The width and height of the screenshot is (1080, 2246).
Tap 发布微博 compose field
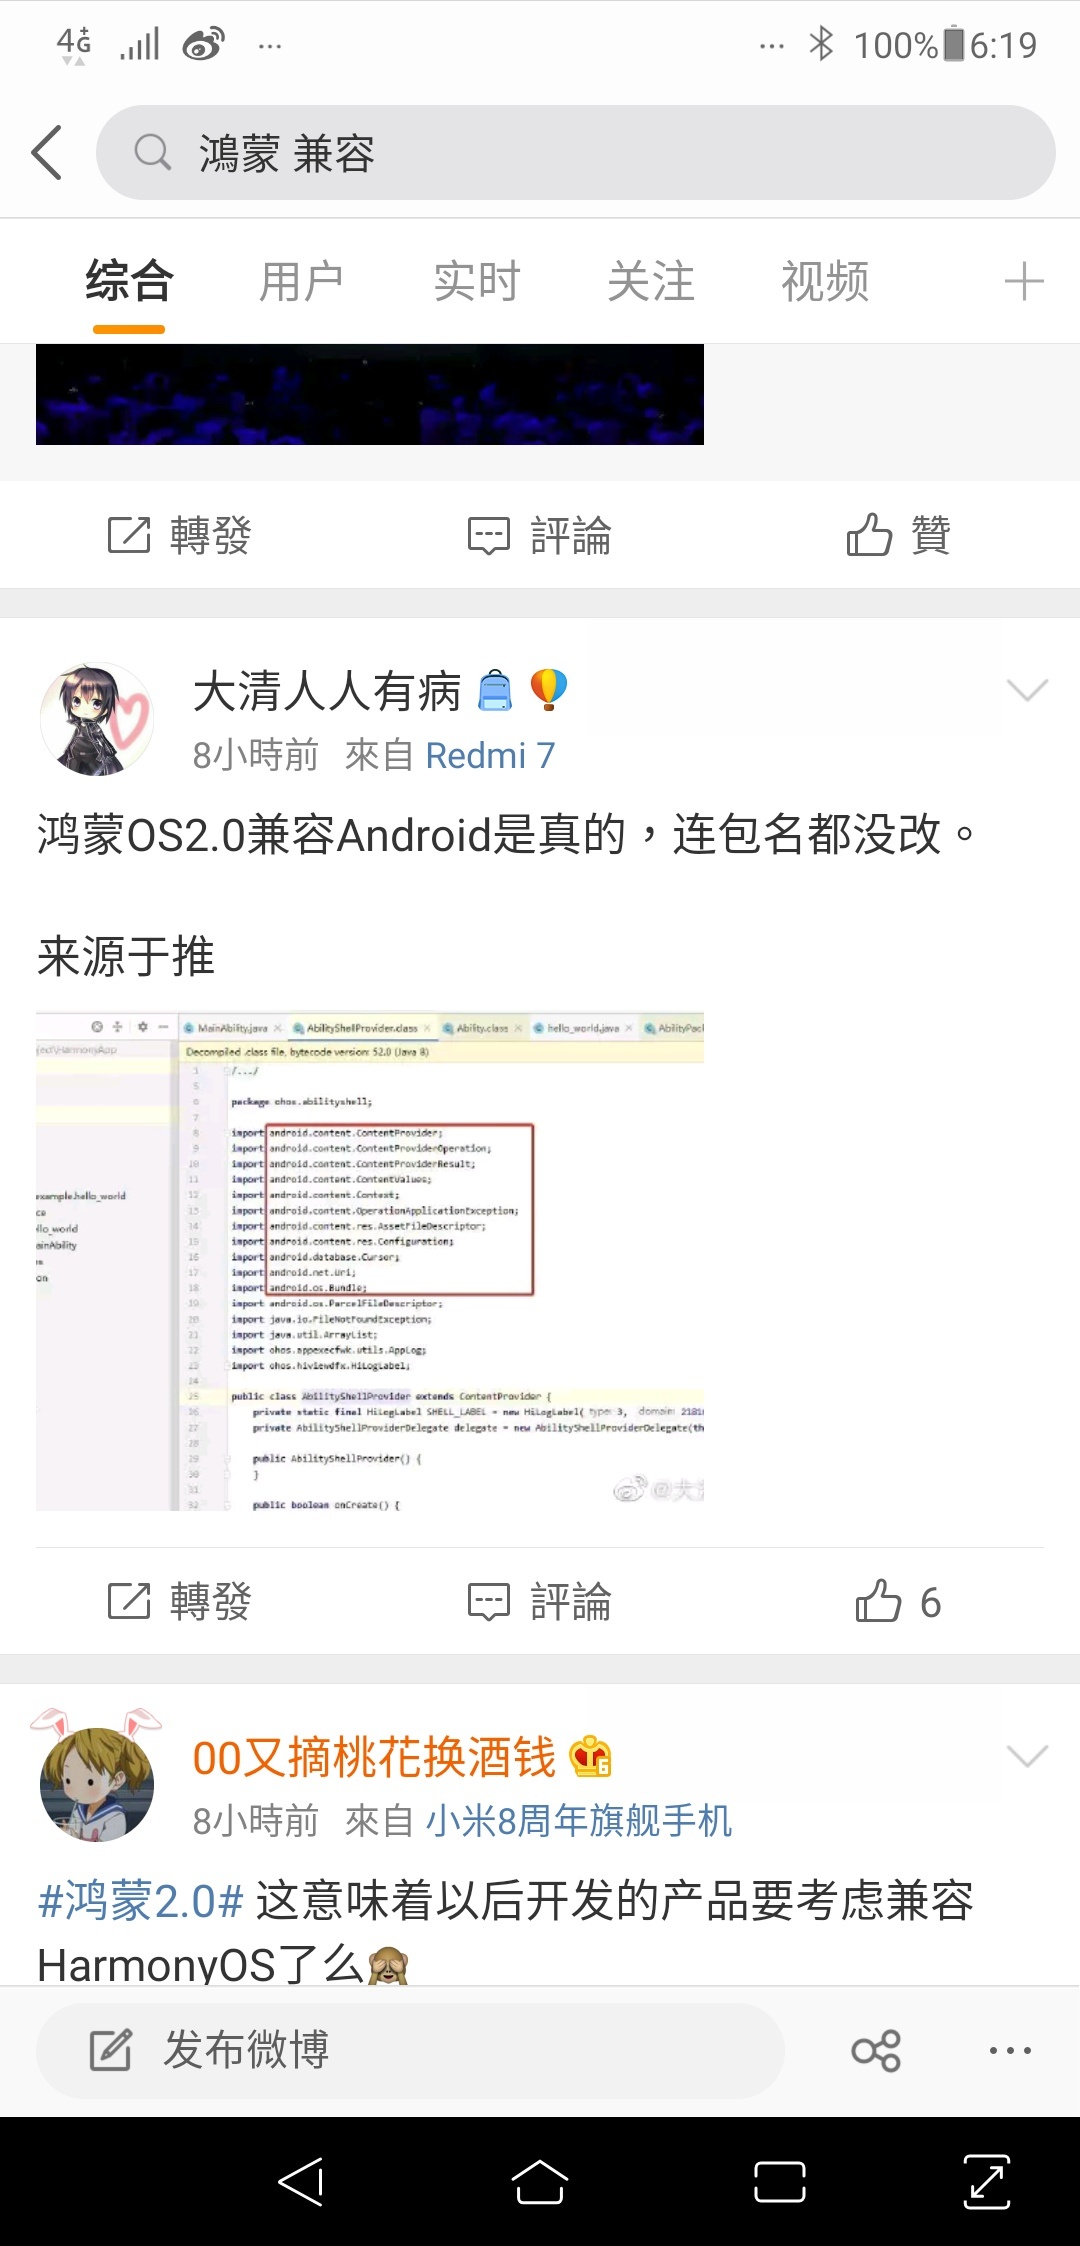click(410, 2050)
